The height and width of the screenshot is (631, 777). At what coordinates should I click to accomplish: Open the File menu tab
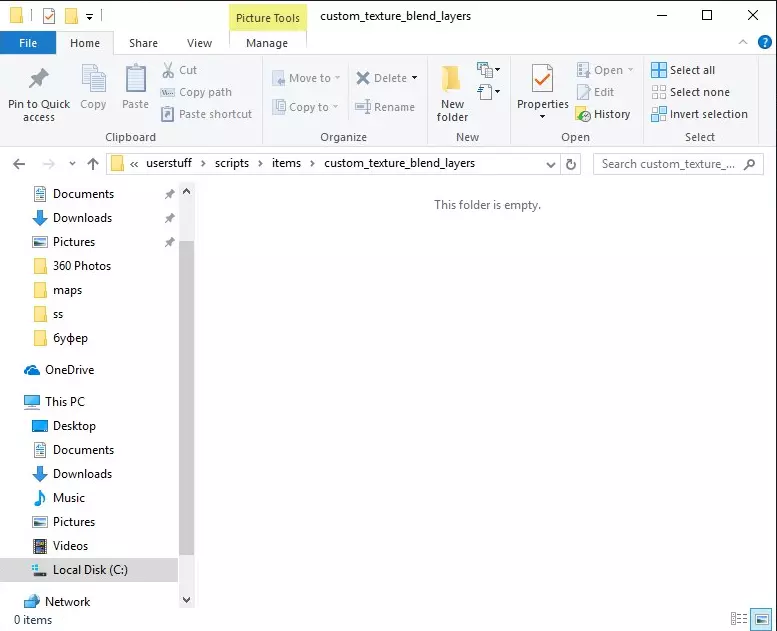pyautogui.click(x=28, y=43)
